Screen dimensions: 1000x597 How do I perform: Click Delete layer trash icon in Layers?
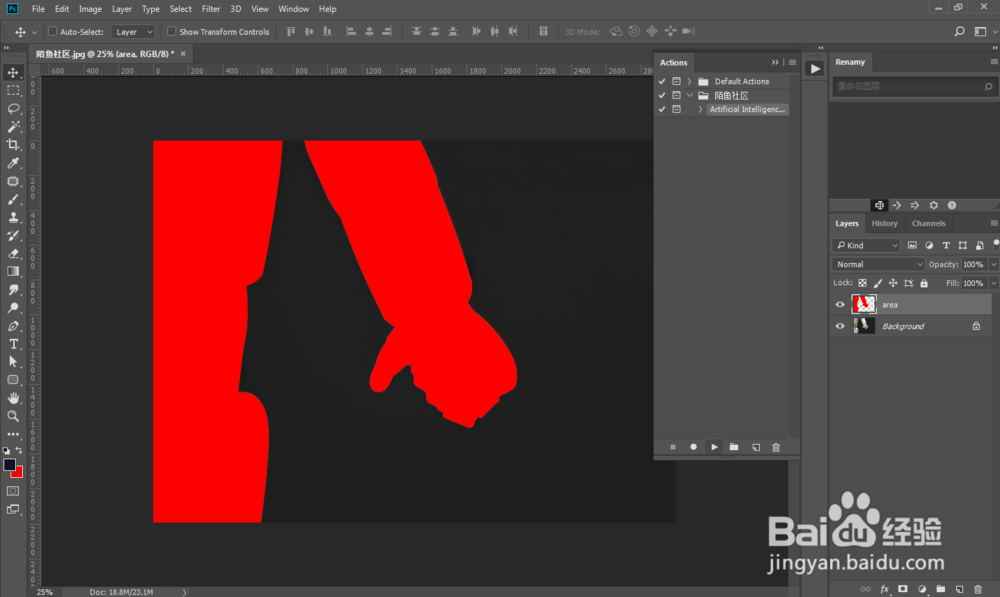tap(978, 589)
